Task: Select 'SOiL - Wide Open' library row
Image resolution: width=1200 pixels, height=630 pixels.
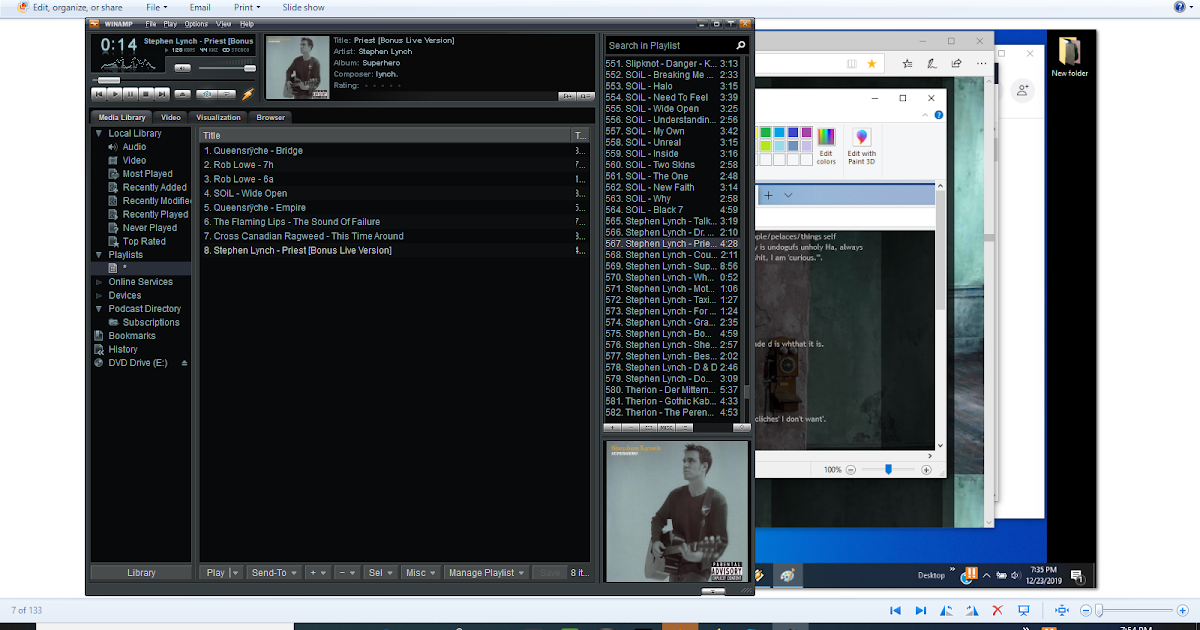Action: coord(394,194)
